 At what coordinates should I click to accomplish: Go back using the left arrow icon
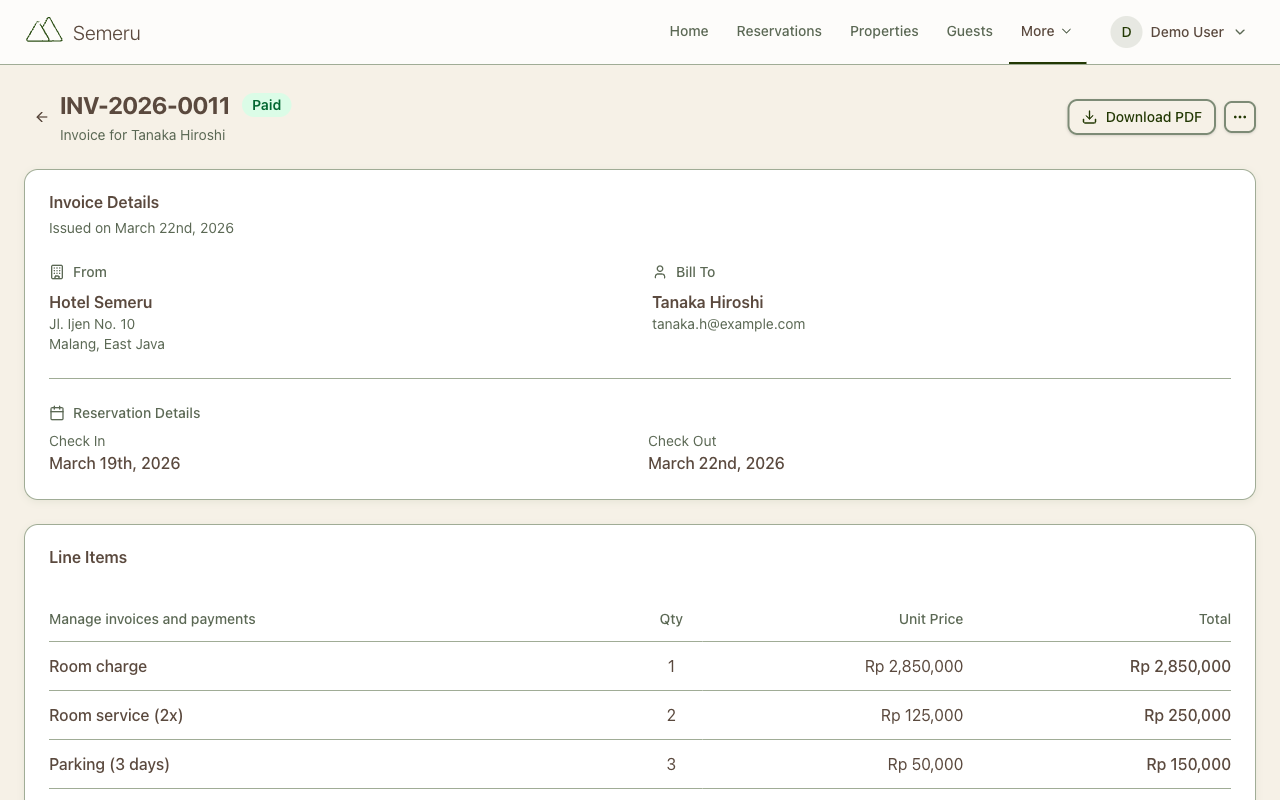pyautogui.click(x=42, y=117)
